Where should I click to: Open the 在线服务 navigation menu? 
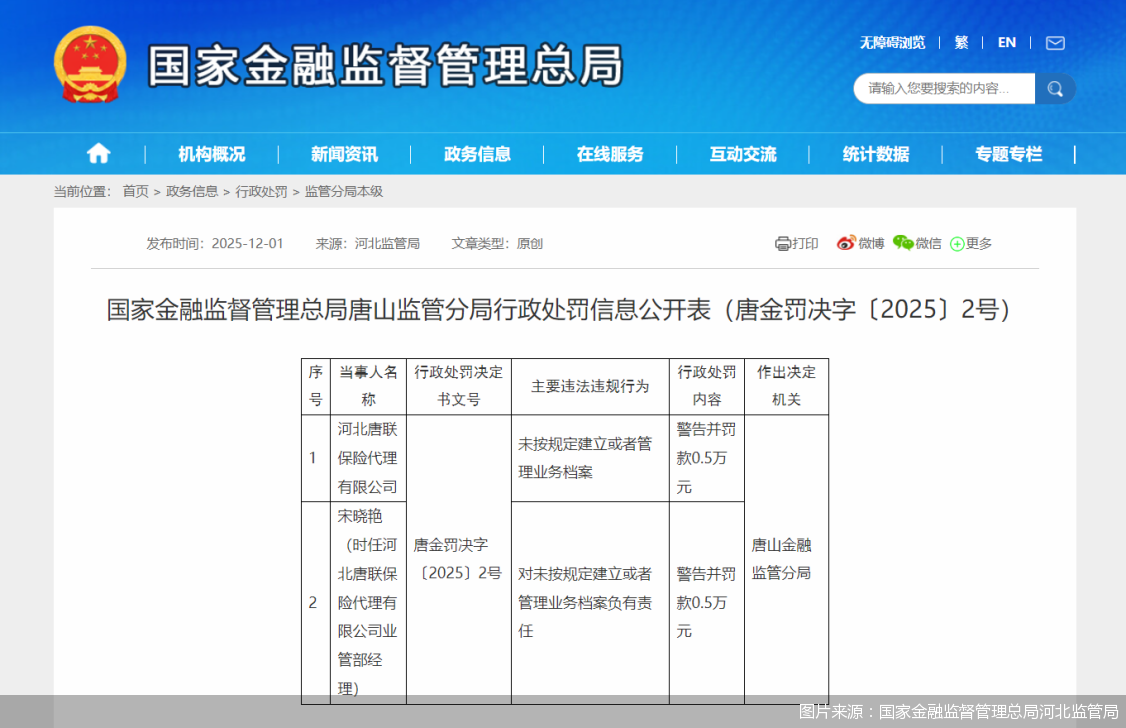609,153
